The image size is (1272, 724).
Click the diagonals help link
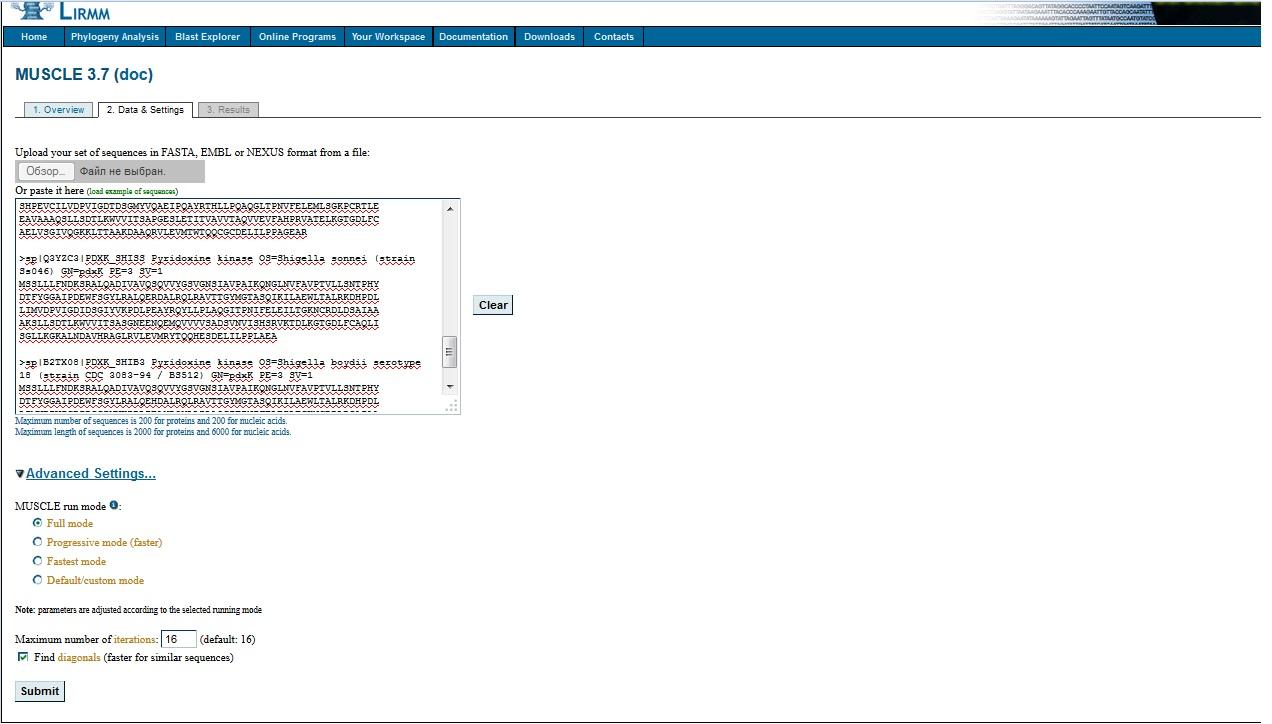(79, 658)
